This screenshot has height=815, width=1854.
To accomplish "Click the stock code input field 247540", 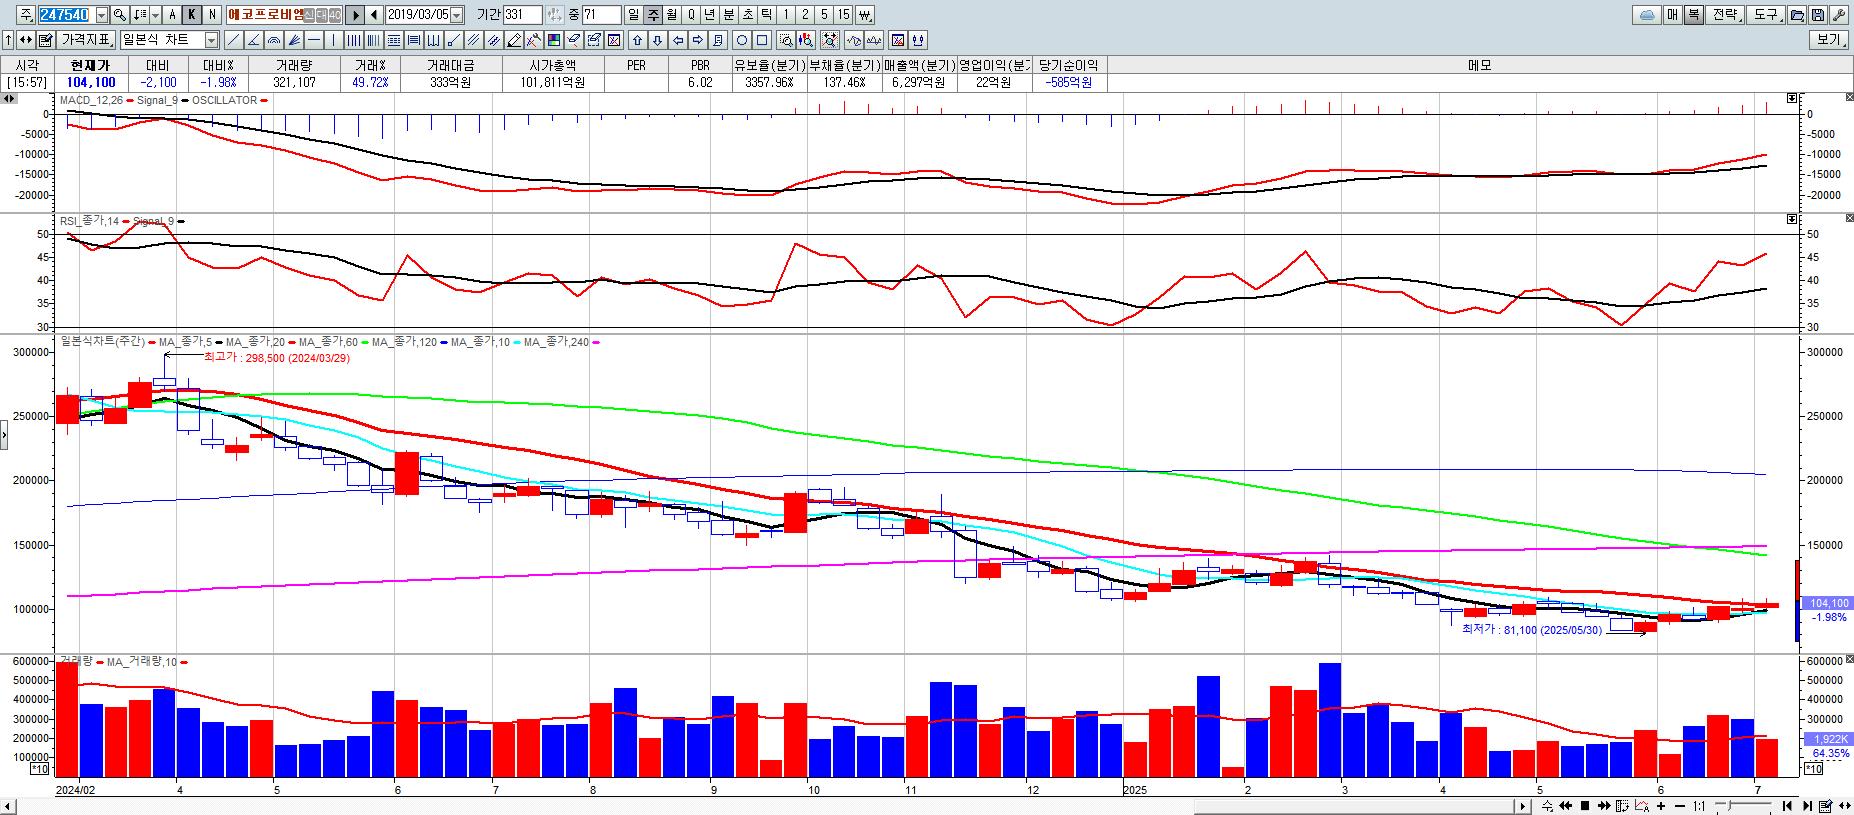I will point(65,15).
